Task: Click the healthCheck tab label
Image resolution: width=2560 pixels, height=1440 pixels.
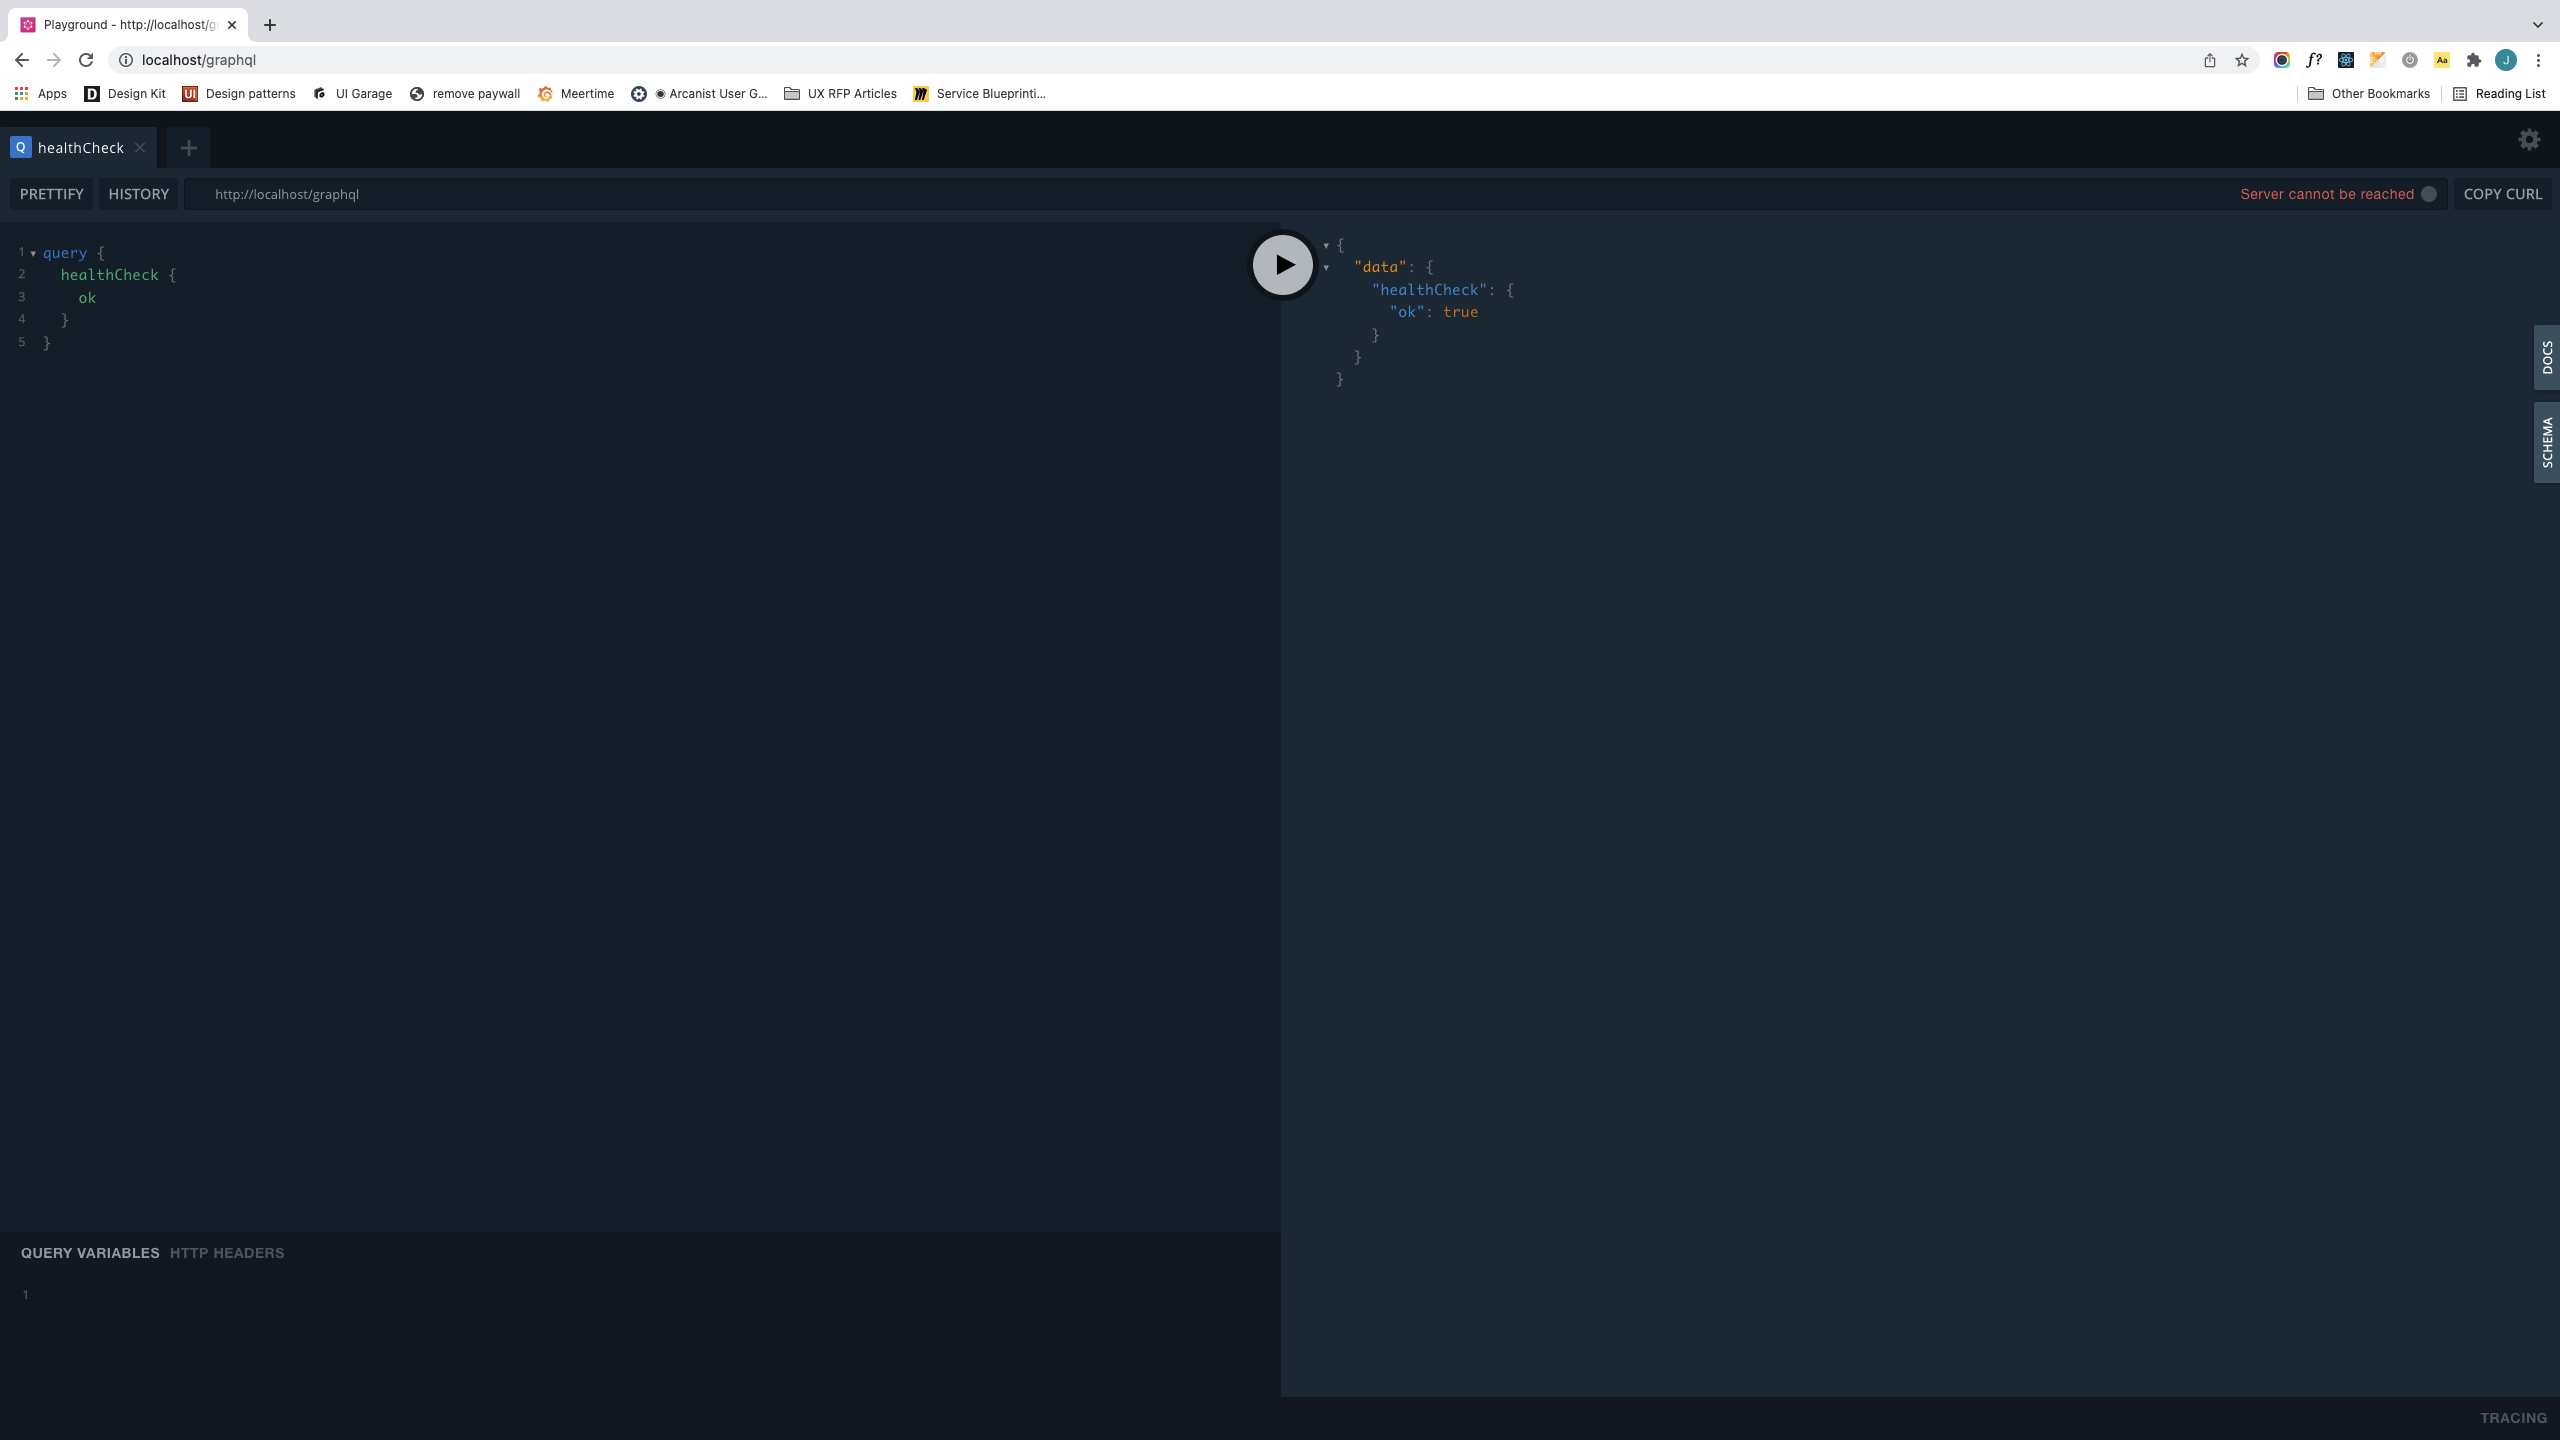Action: [x=81, y=146]
